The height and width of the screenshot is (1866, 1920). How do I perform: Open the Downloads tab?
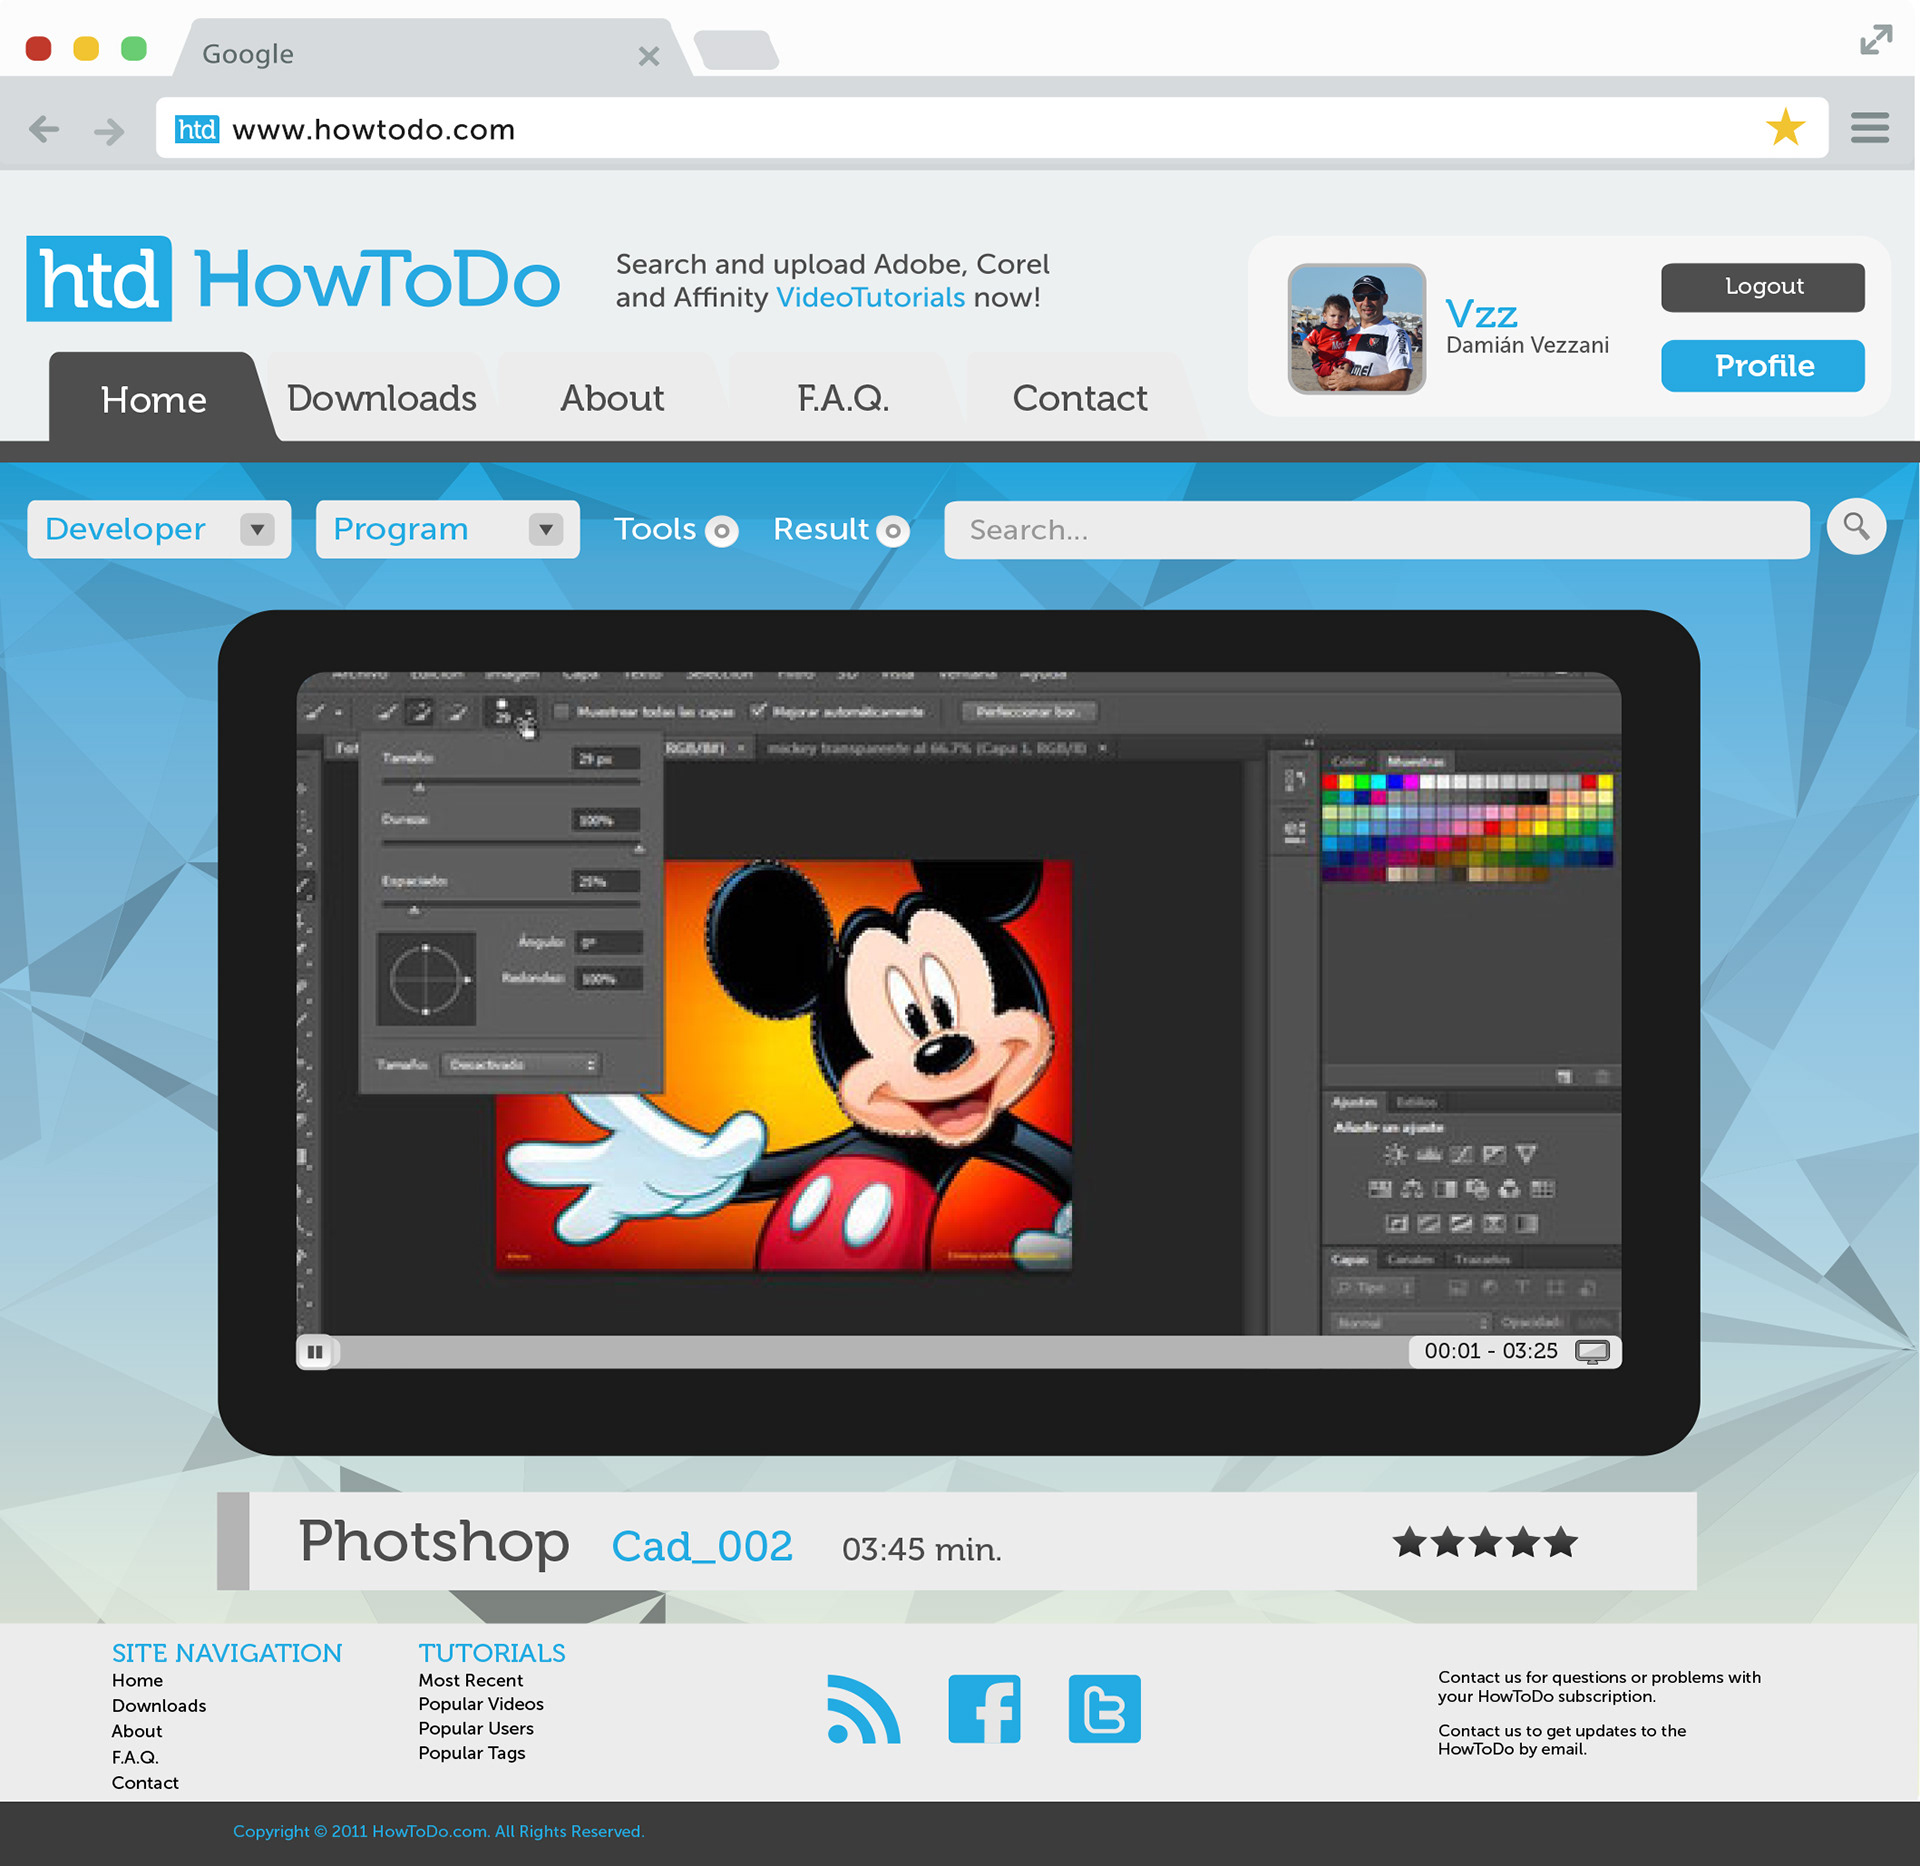[x=381, y=398]
